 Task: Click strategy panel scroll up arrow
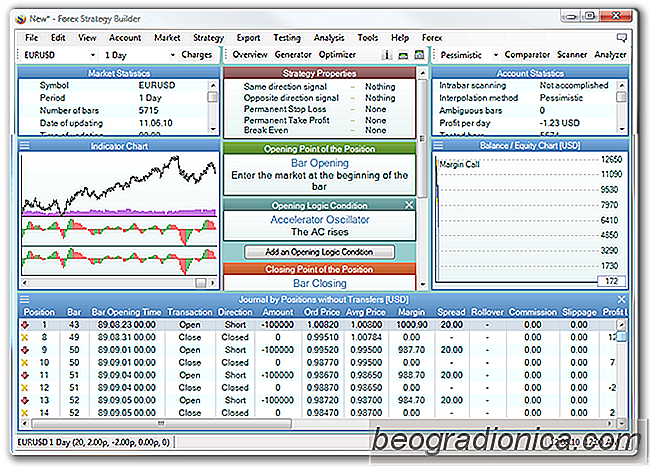[x=422, y=73]
